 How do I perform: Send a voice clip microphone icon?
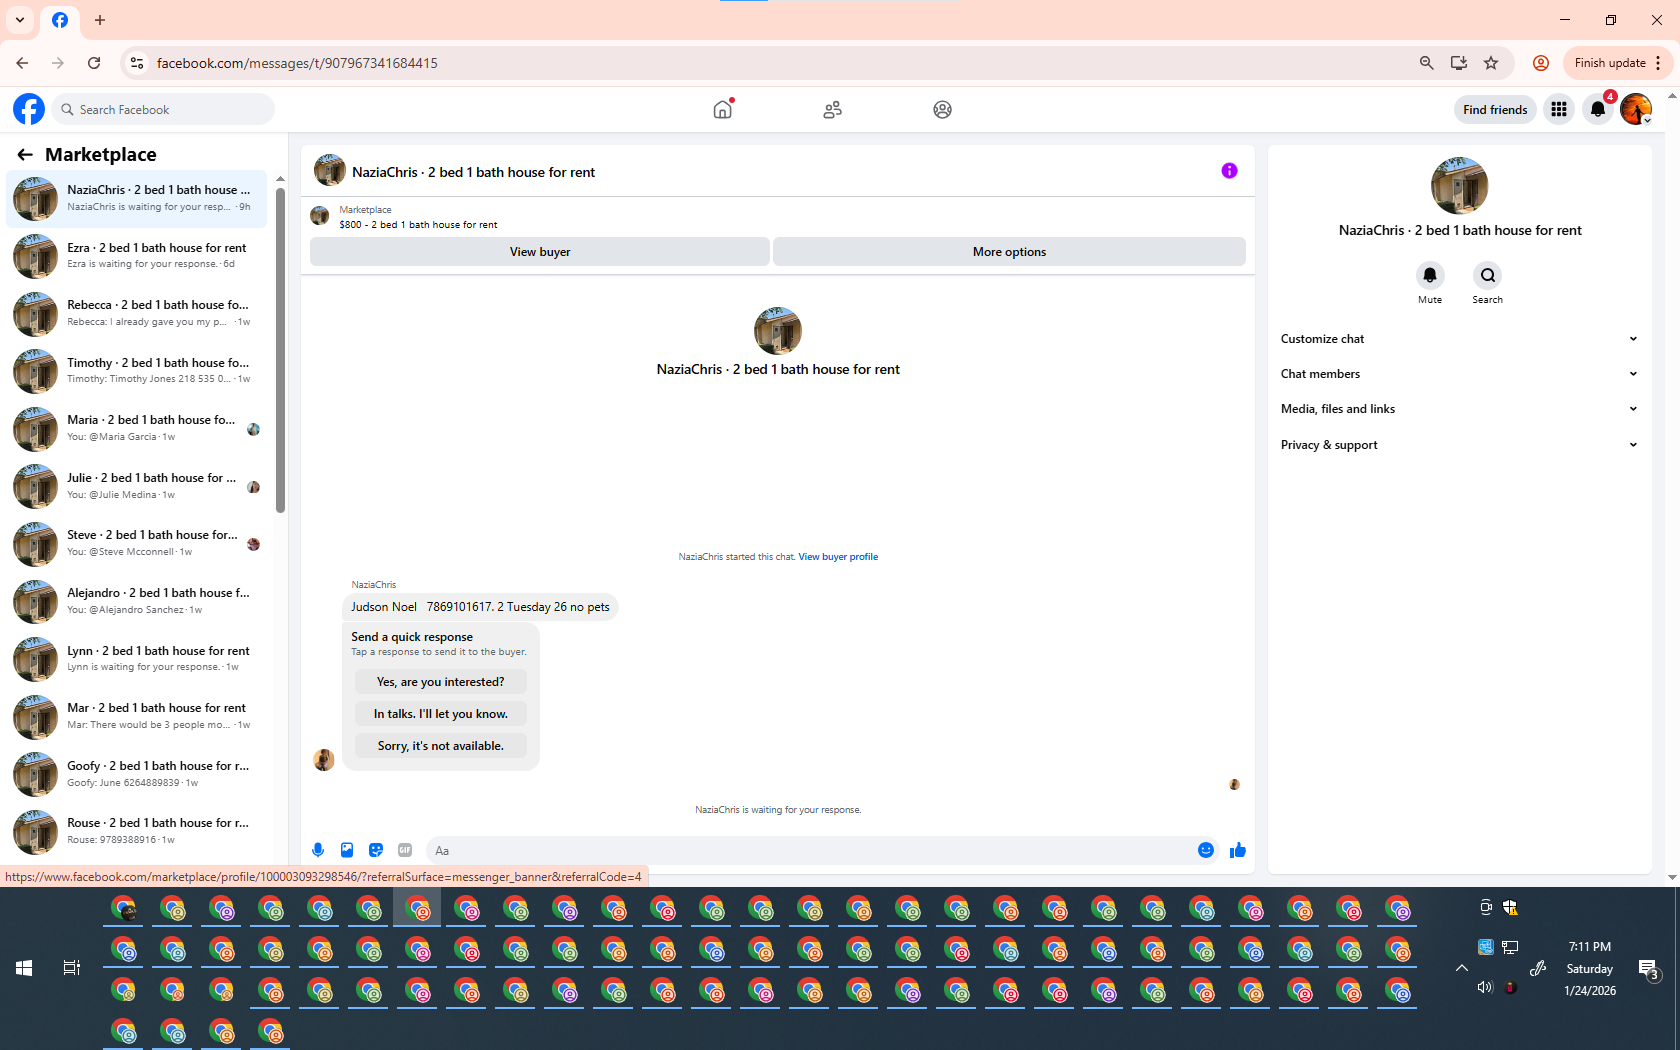click(318, 850)
